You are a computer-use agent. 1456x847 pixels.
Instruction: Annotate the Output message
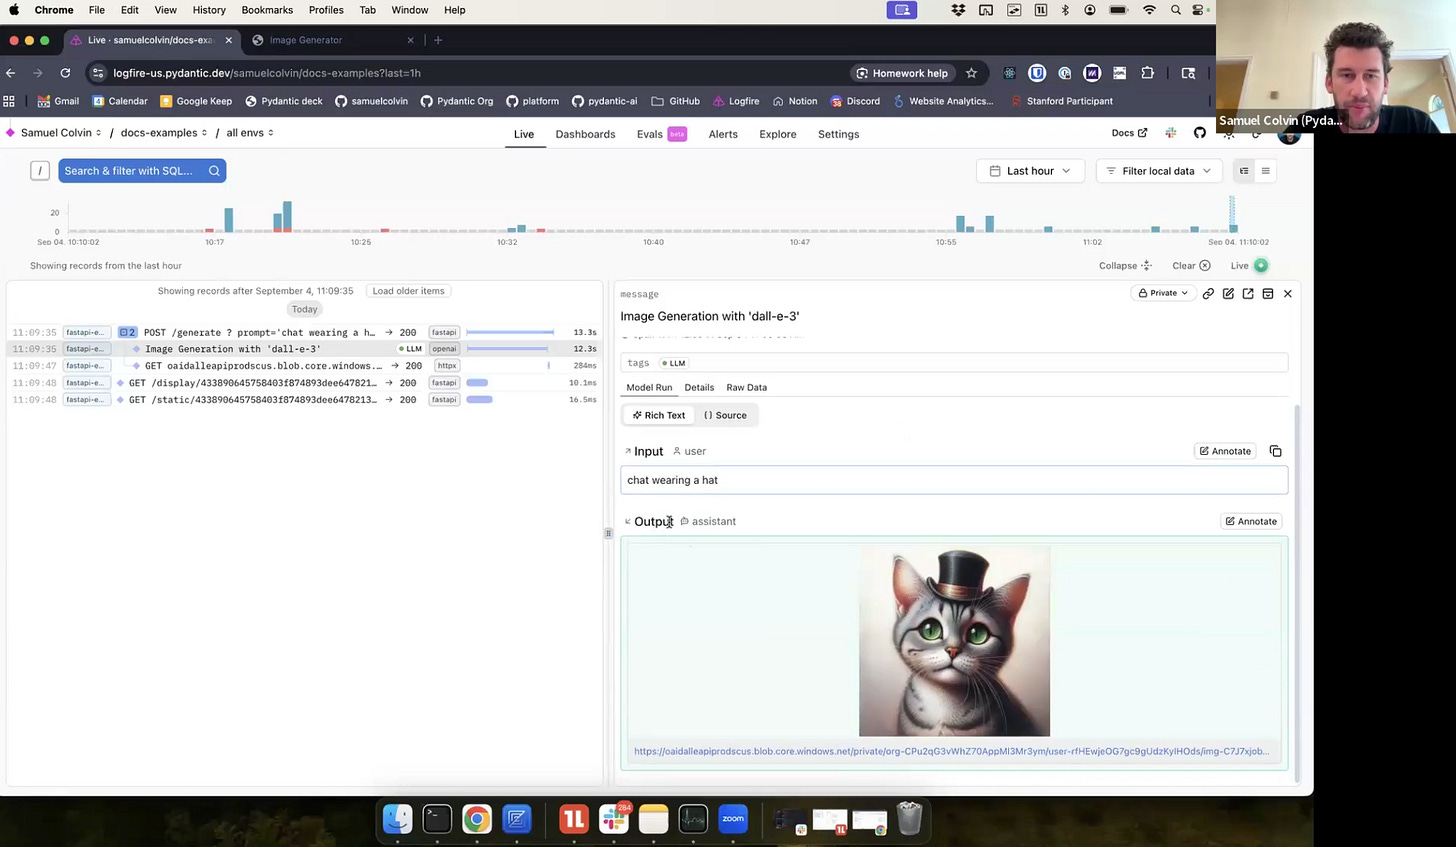tap(1251, 521)
